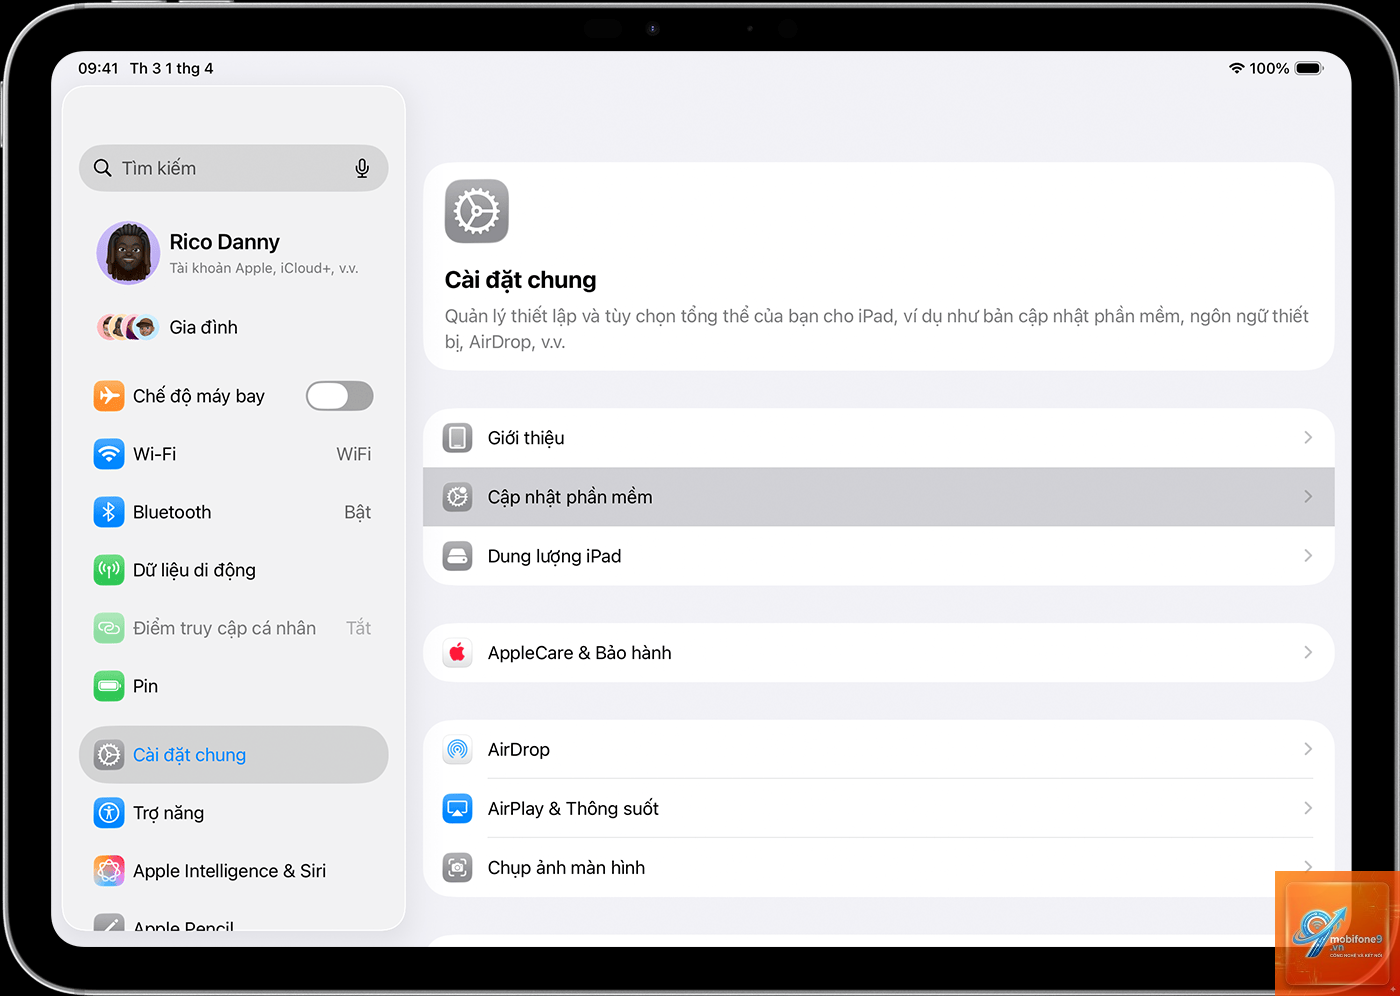Click the Apple Intelligence & Siri icon
This screenshot has height=996, width=1400.
(109, 871)
